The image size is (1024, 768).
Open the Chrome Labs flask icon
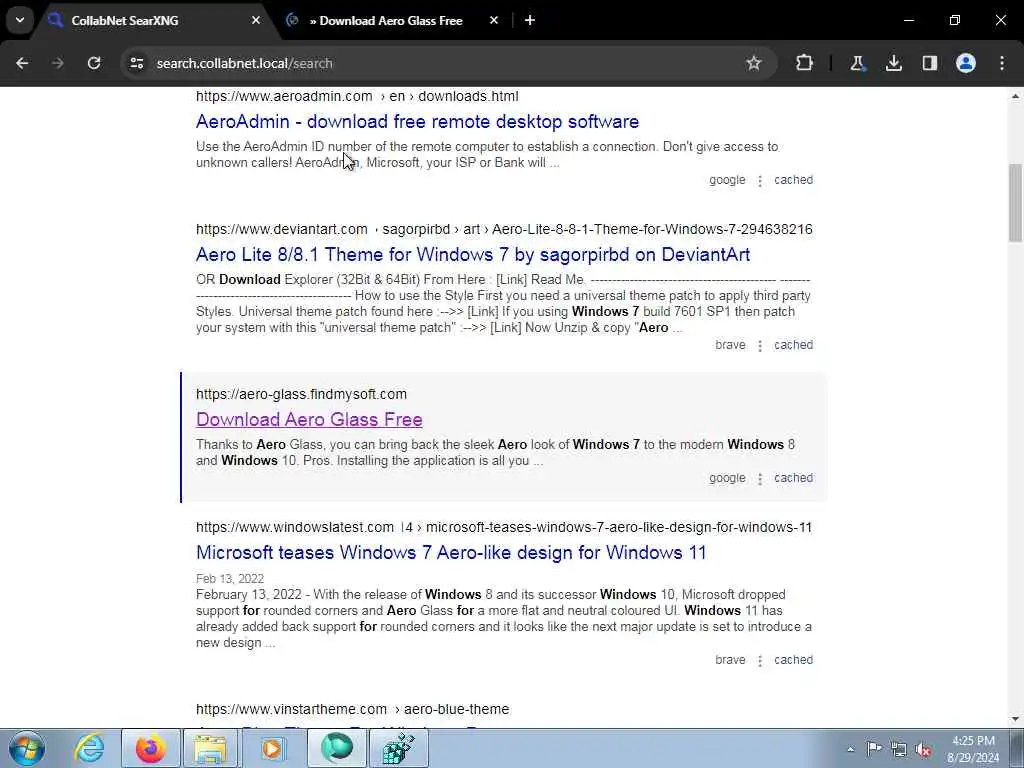click(x=857, y=63)
